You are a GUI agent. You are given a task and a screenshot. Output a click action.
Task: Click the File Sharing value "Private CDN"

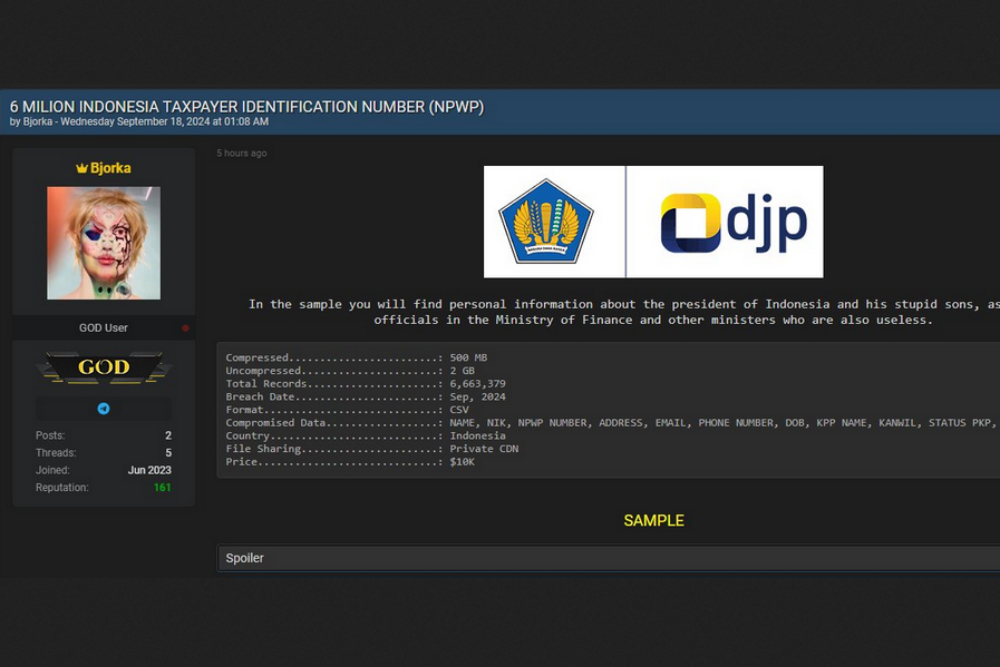pyautogui.click(x=484, y=448)
